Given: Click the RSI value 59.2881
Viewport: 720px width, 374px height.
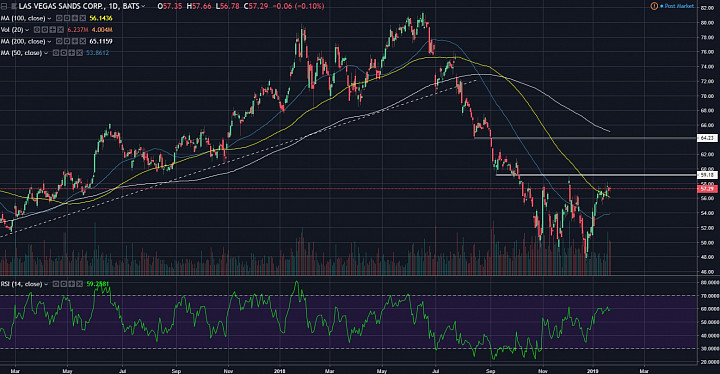Looking at the screenshot, I should coord(98,284).
